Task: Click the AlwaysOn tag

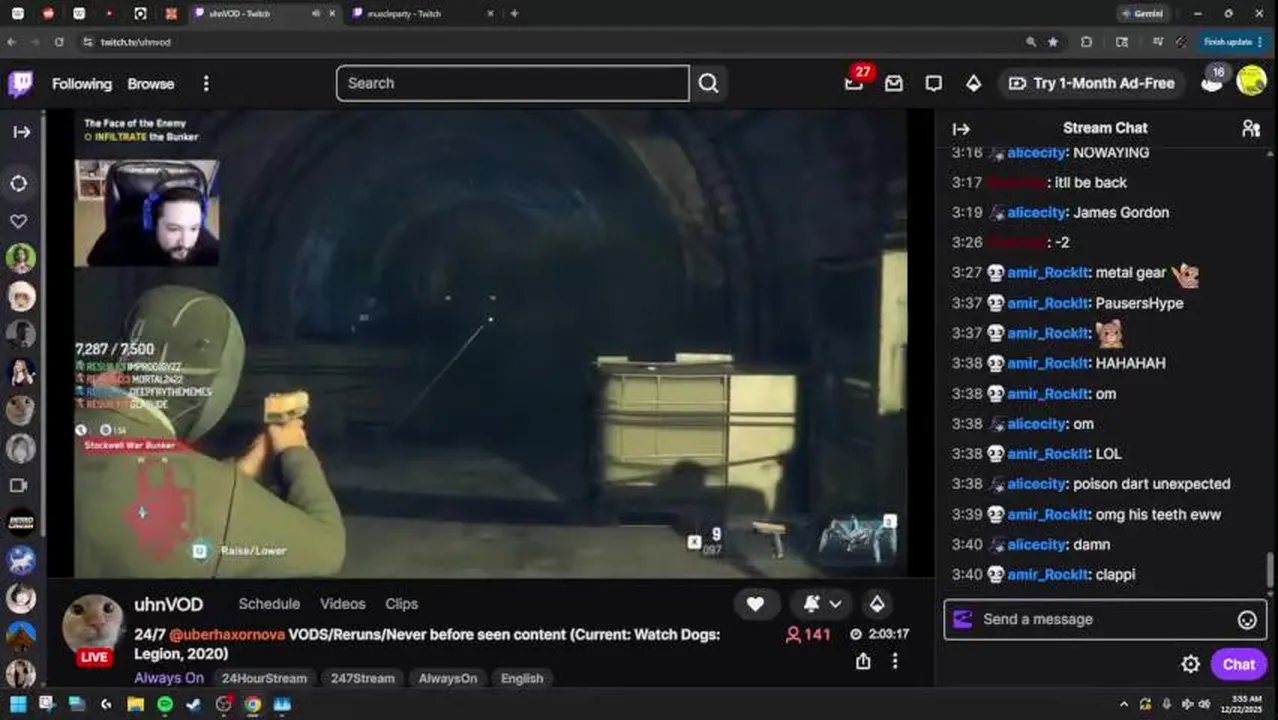Action: tap(447, 678)
